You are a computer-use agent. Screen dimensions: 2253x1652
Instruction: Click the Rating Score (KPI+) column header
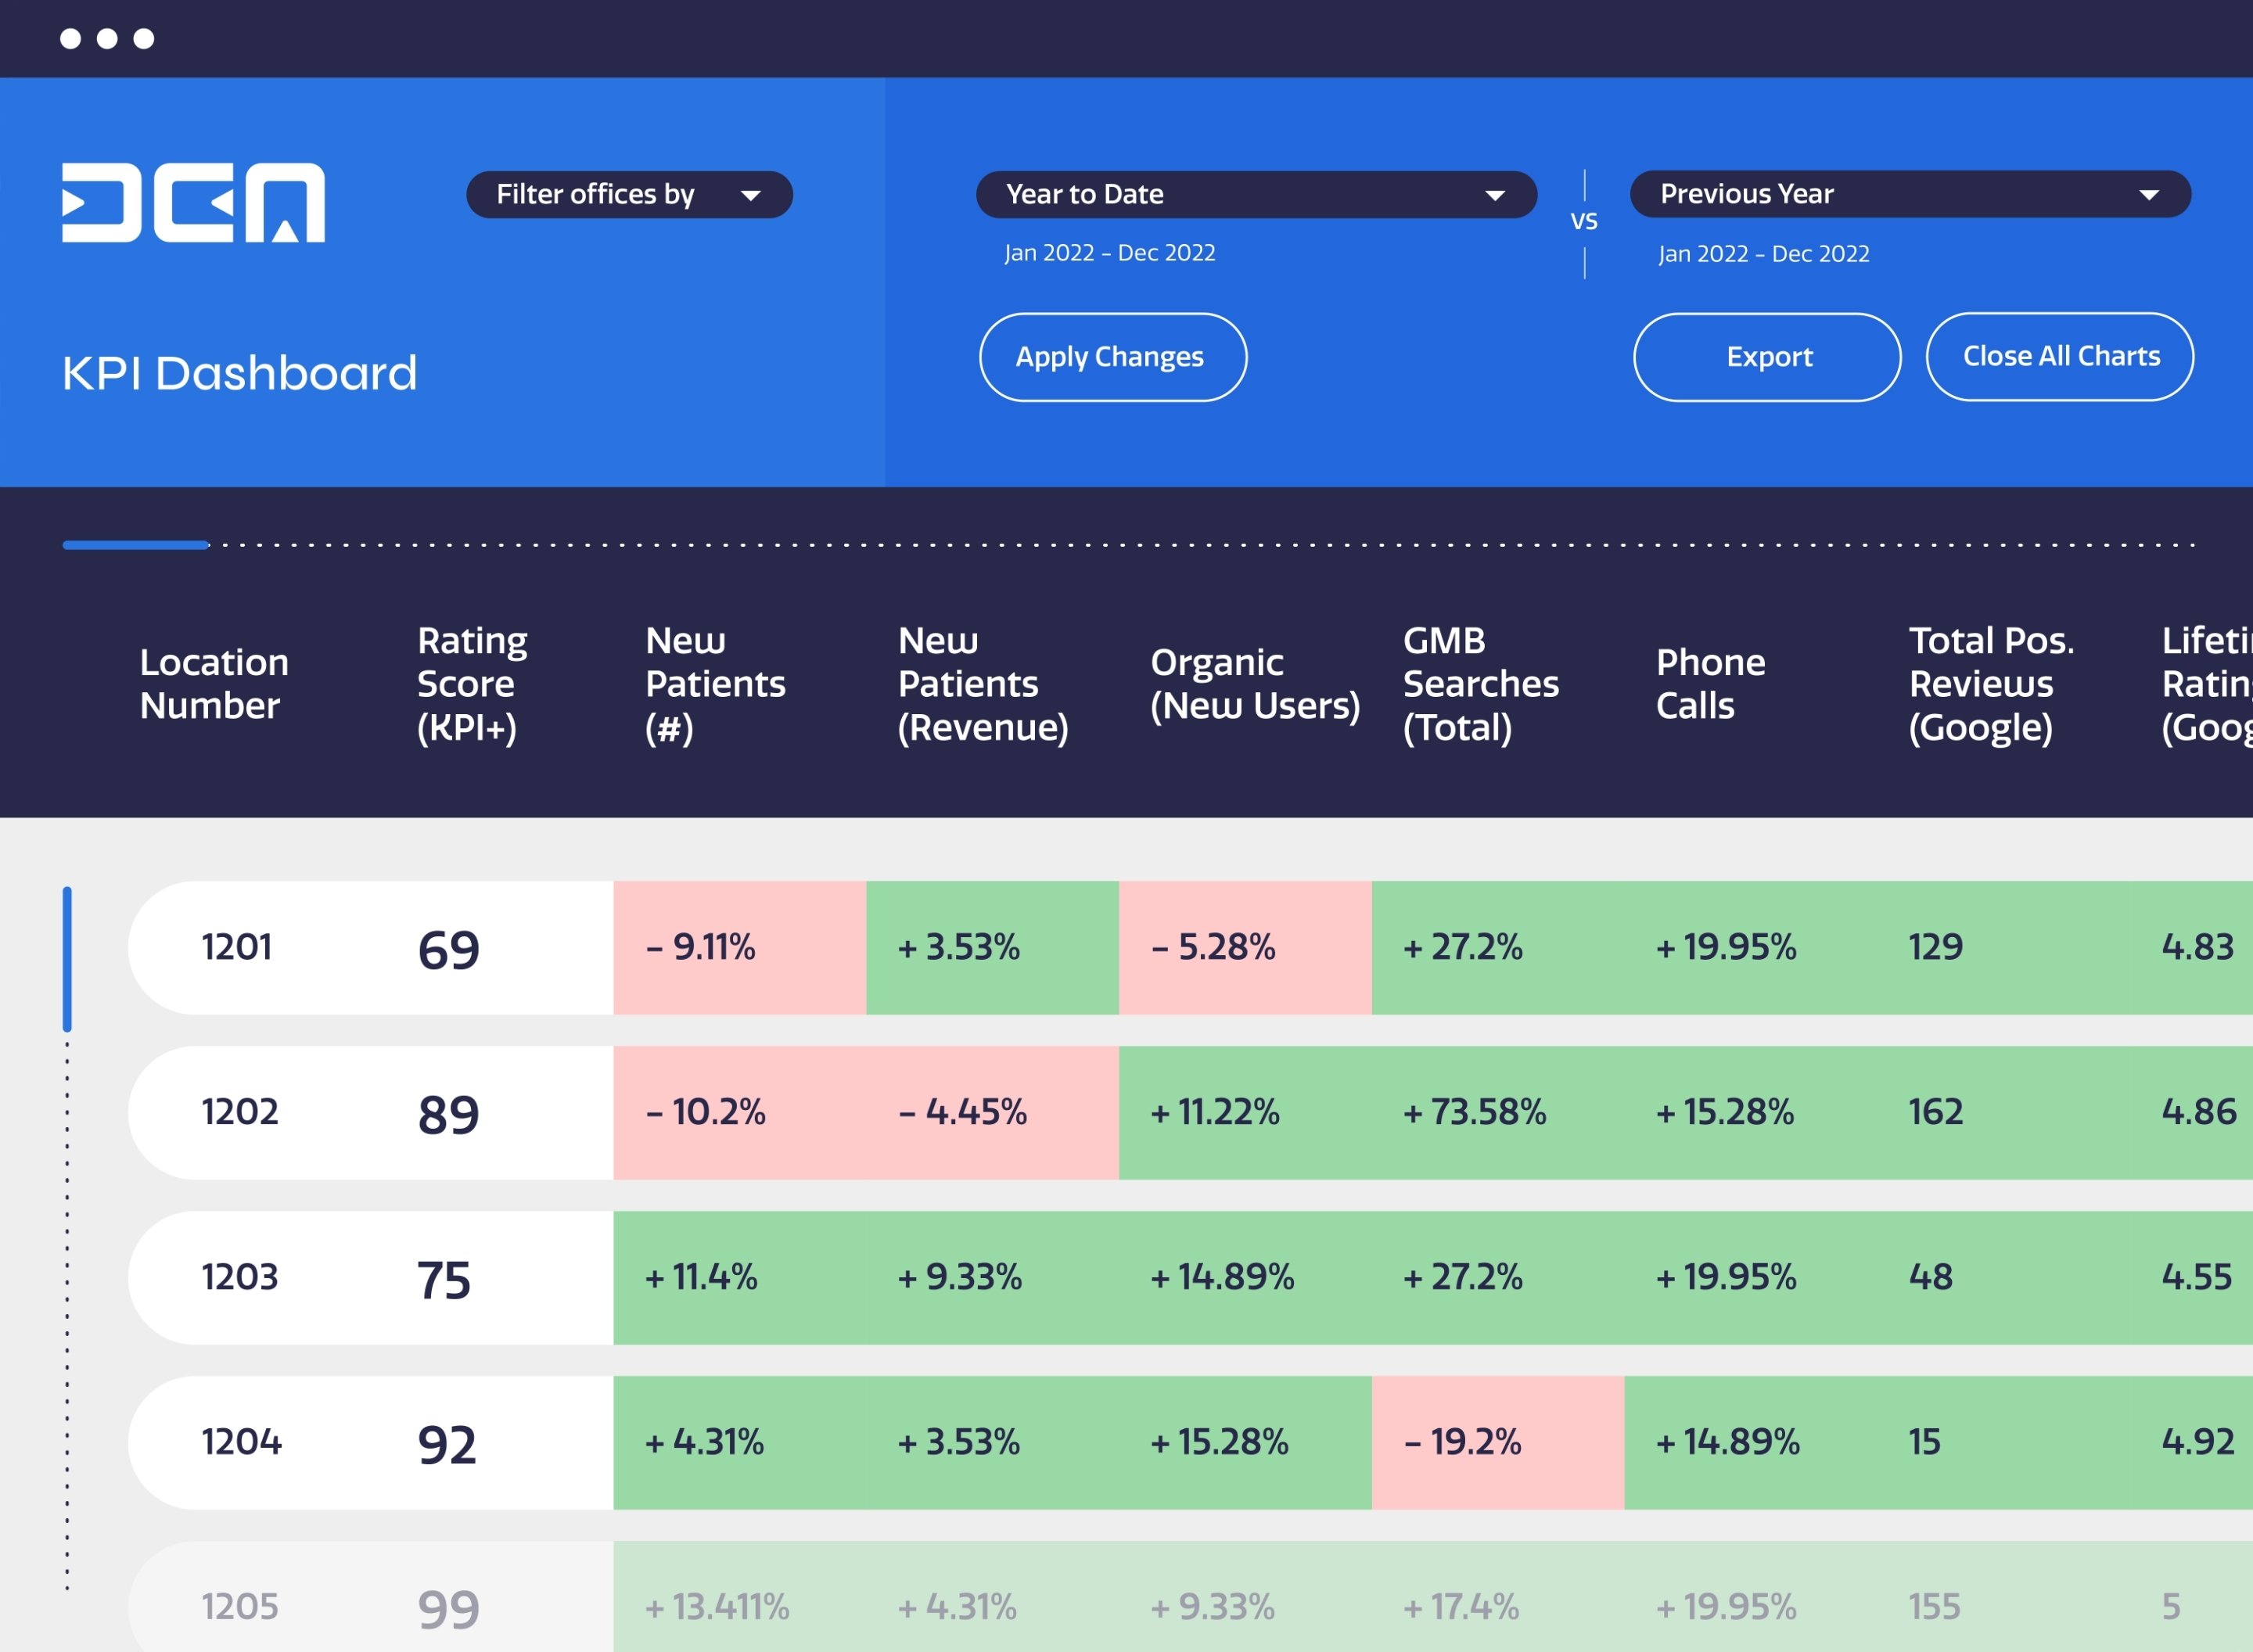pos(471,684)
